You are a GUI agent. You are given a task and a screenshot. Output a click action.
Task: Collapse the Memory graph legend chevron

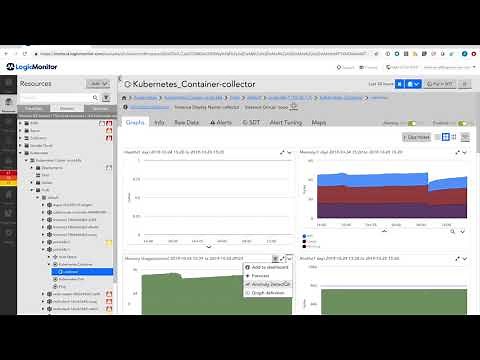tap(384, 231)
